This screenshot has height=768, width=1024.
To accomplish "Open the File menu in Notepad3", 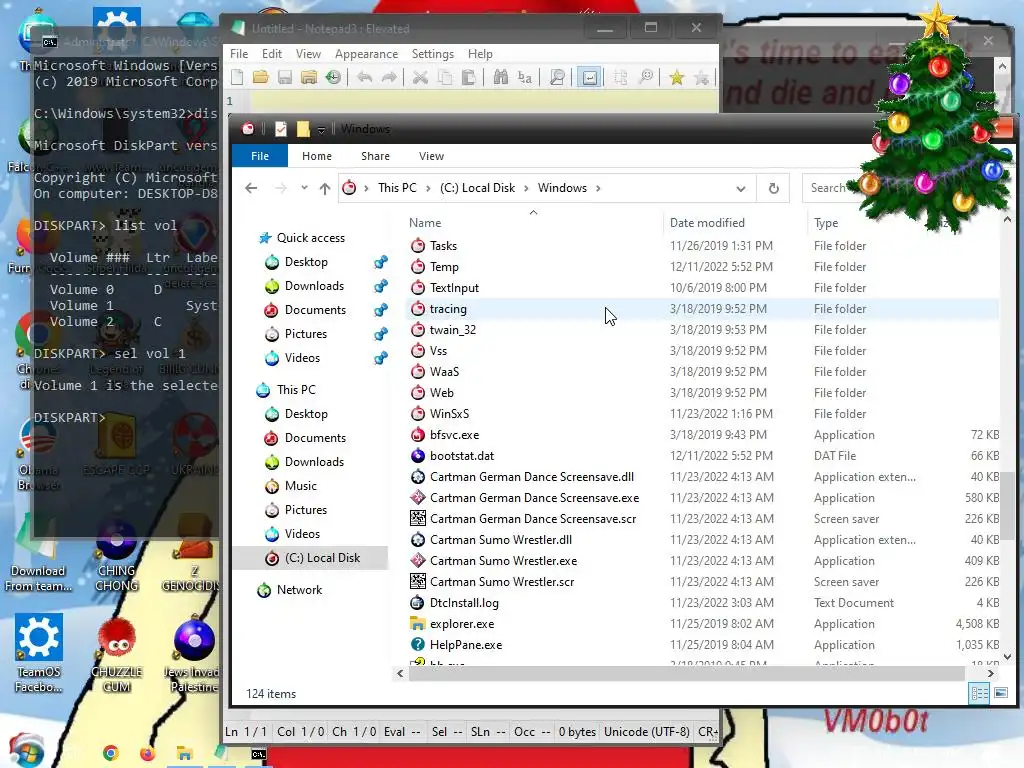I will click(x=239, y=54).
